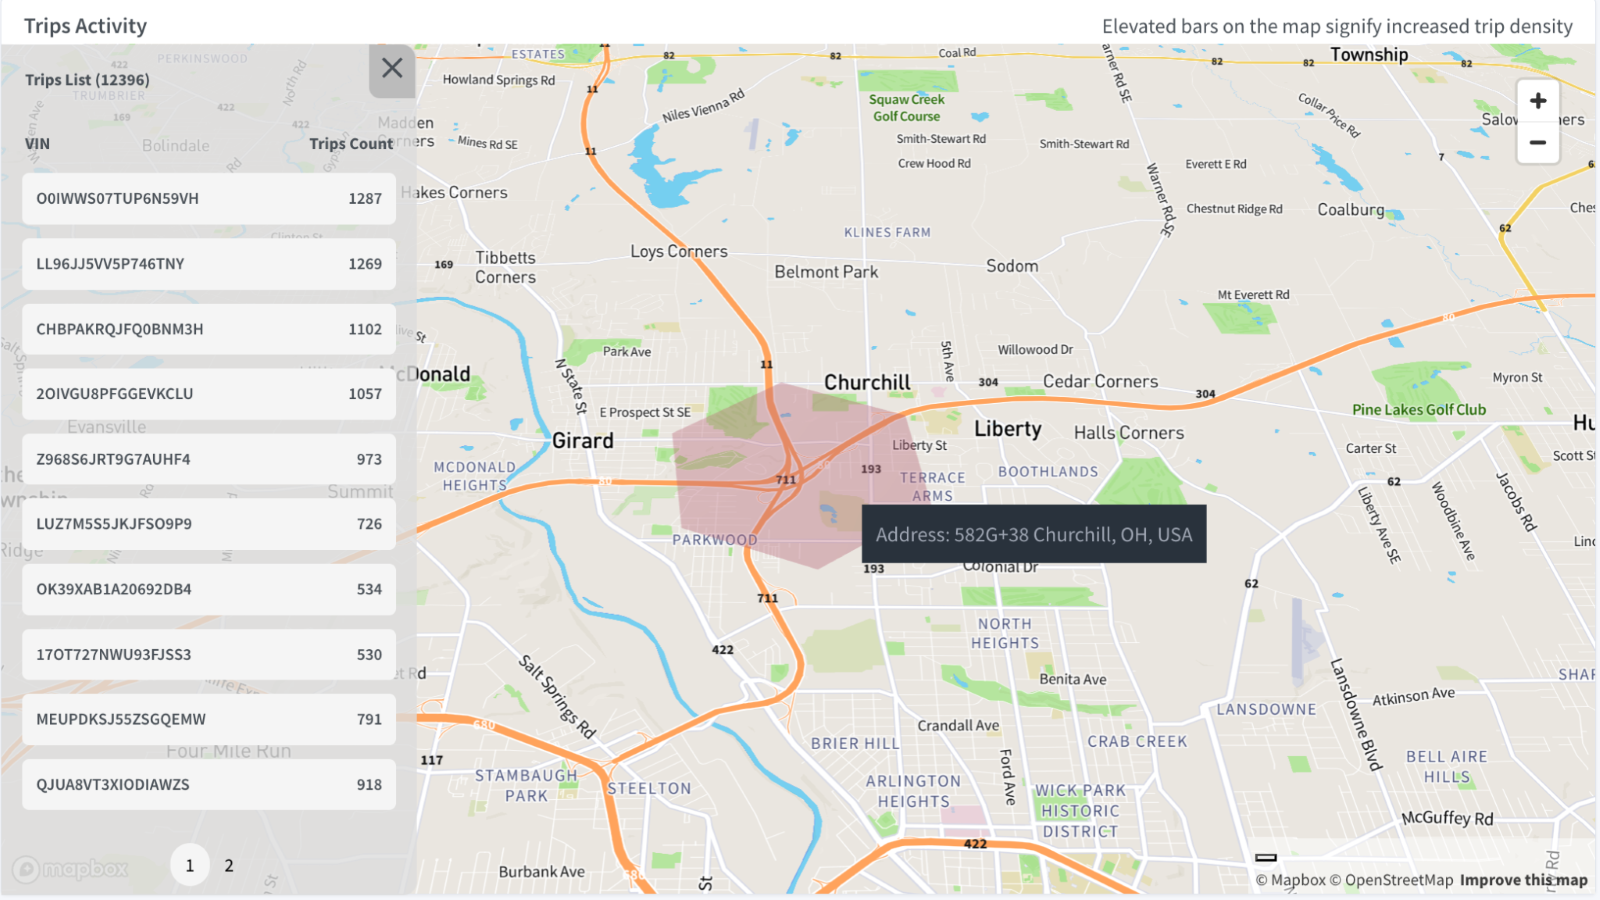The image size is (1600, 900).
Task: Click the Belmont Park map label
Action: [826, 272]
